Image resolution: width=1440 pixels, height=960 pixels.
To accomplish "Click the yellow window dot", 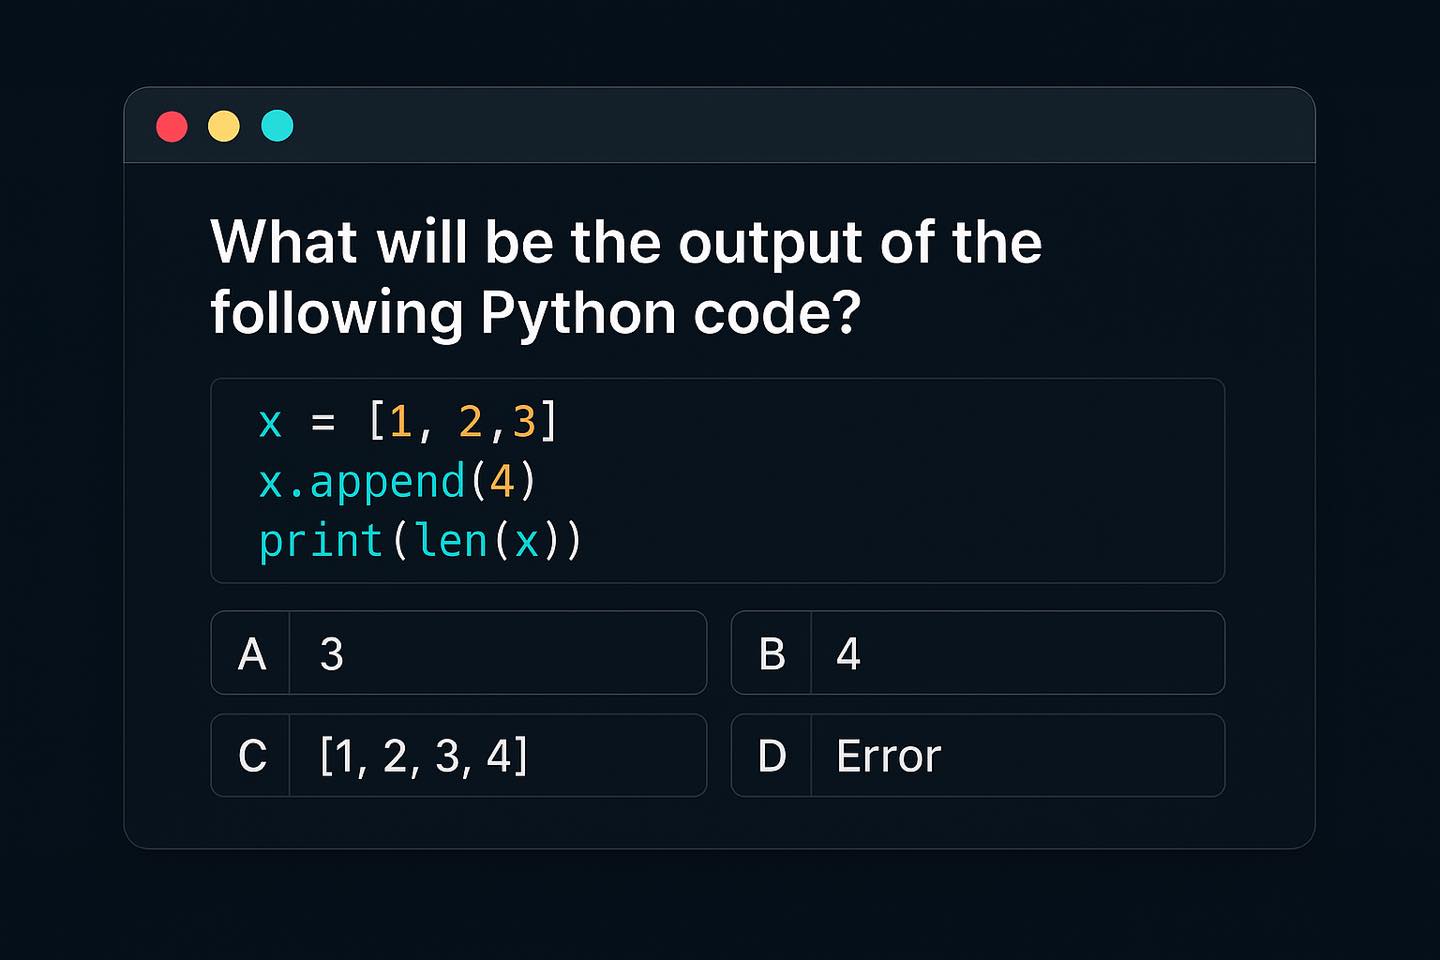I will 224,127.
